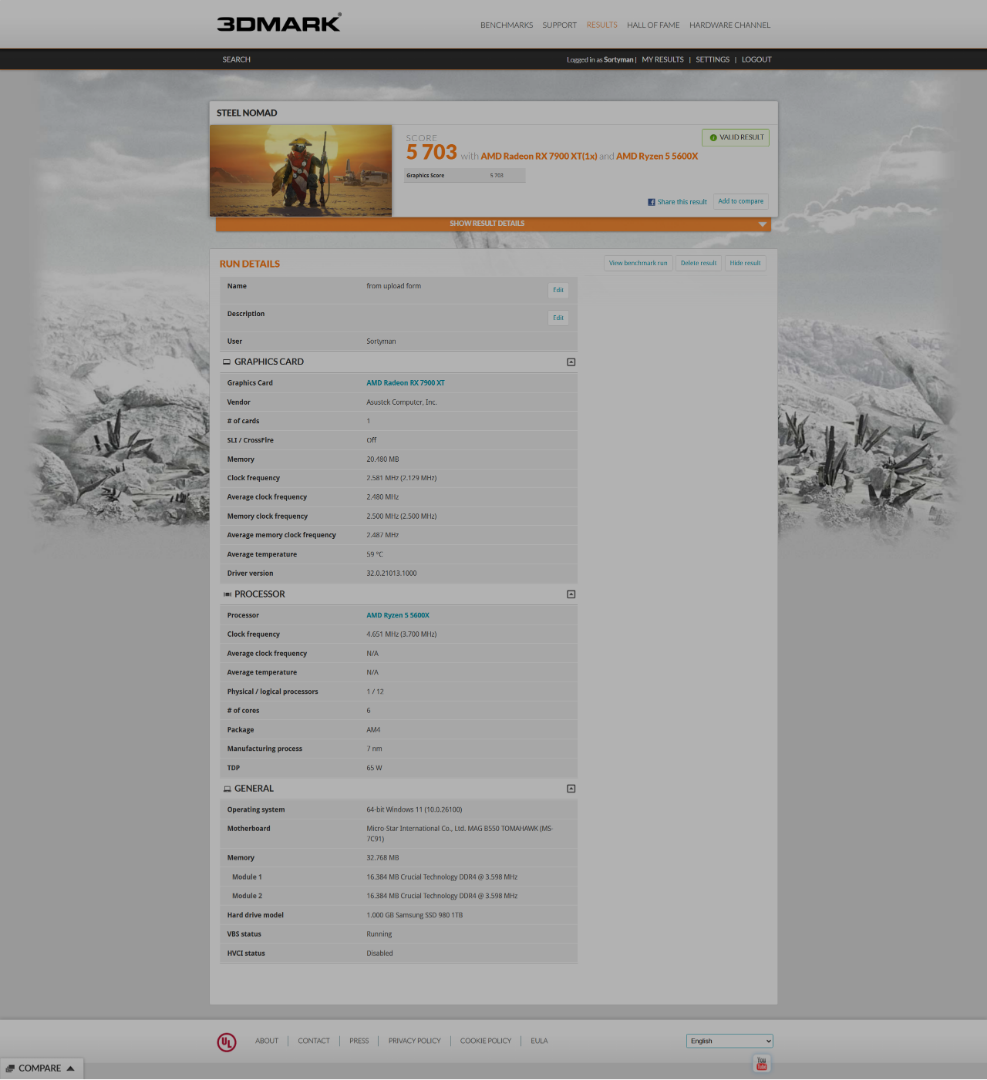This screenshot has height=1080, width=987.
Task: Click VBS status value 'Running'
Action: point(379,935)
